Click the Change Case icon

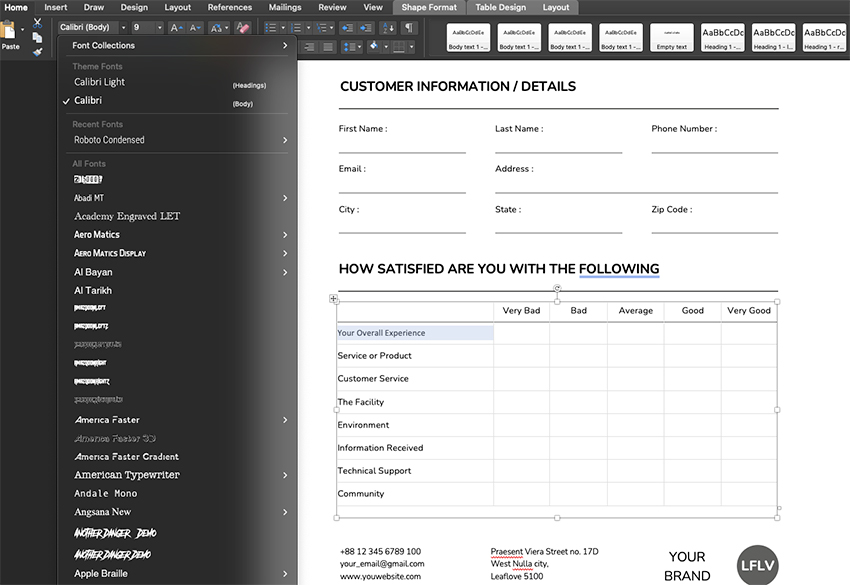point(217,29)
